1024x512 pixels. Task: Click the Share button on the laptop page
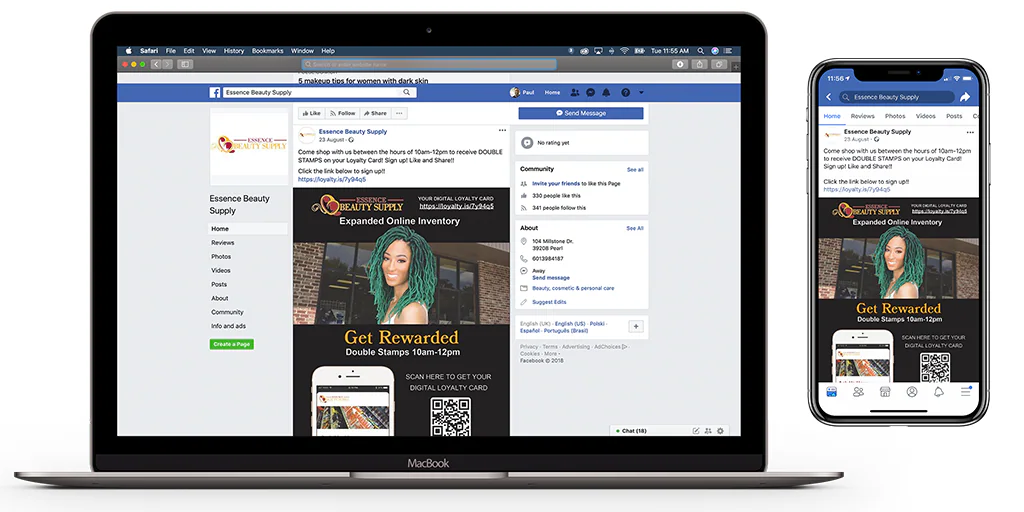(x=376, y=113)
